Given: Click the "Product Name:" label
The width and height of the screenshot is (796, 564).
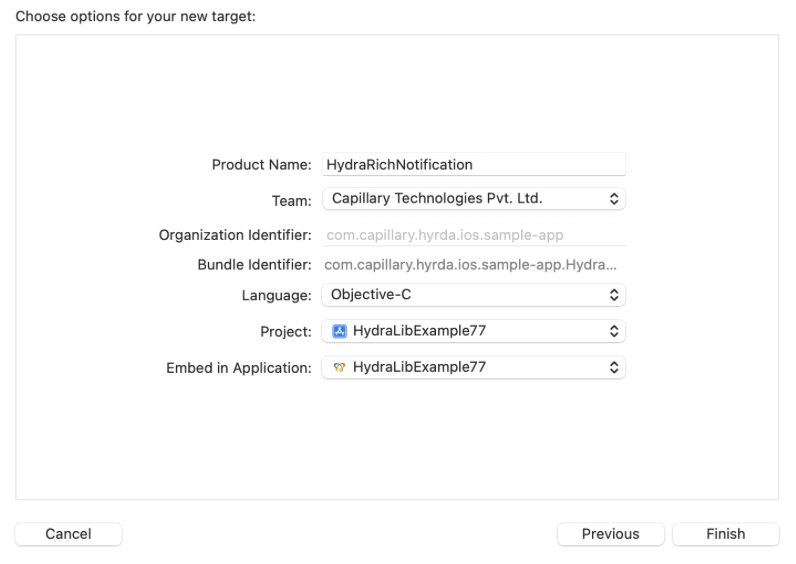Looking at the screenshot, I should pyautogui.click(x=262, y=165).
